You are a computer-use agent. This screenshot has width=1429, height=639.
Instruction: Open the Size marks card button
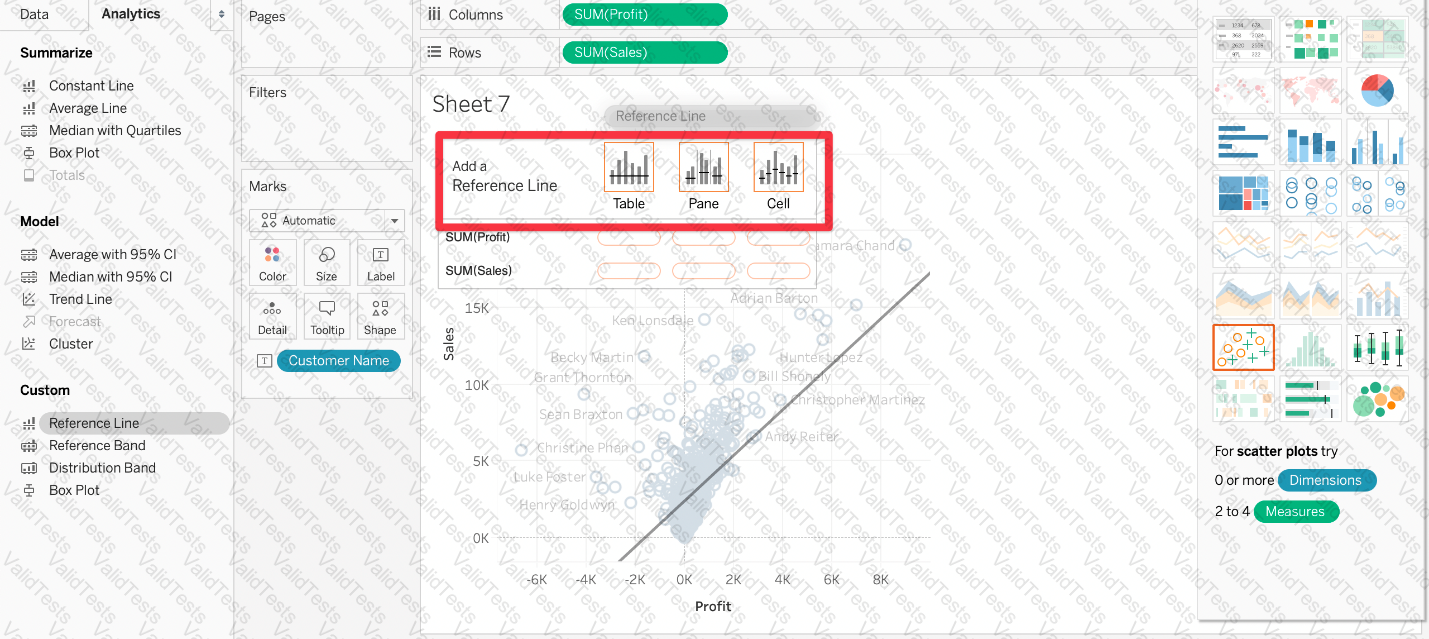point(327,263)
